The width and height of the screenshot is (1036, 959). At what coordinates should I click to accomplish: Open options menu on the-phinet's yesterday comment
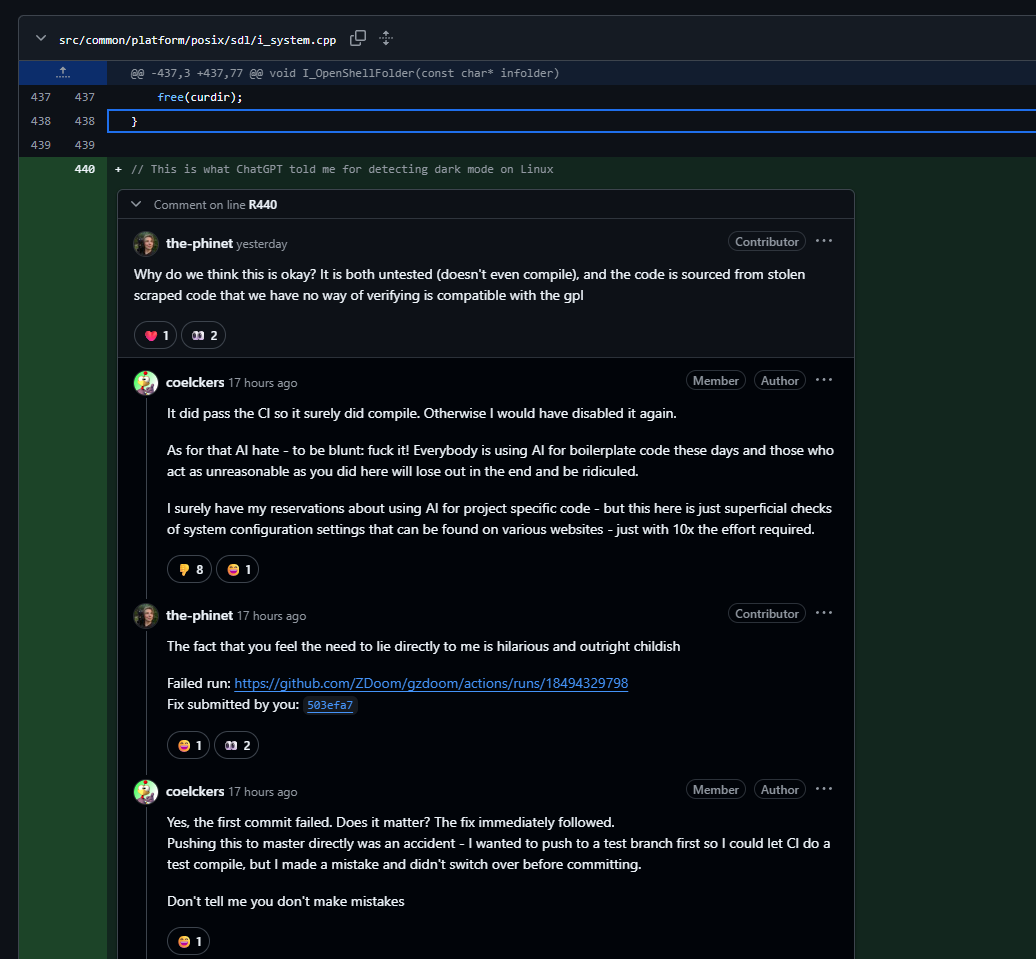click(824, 241)
